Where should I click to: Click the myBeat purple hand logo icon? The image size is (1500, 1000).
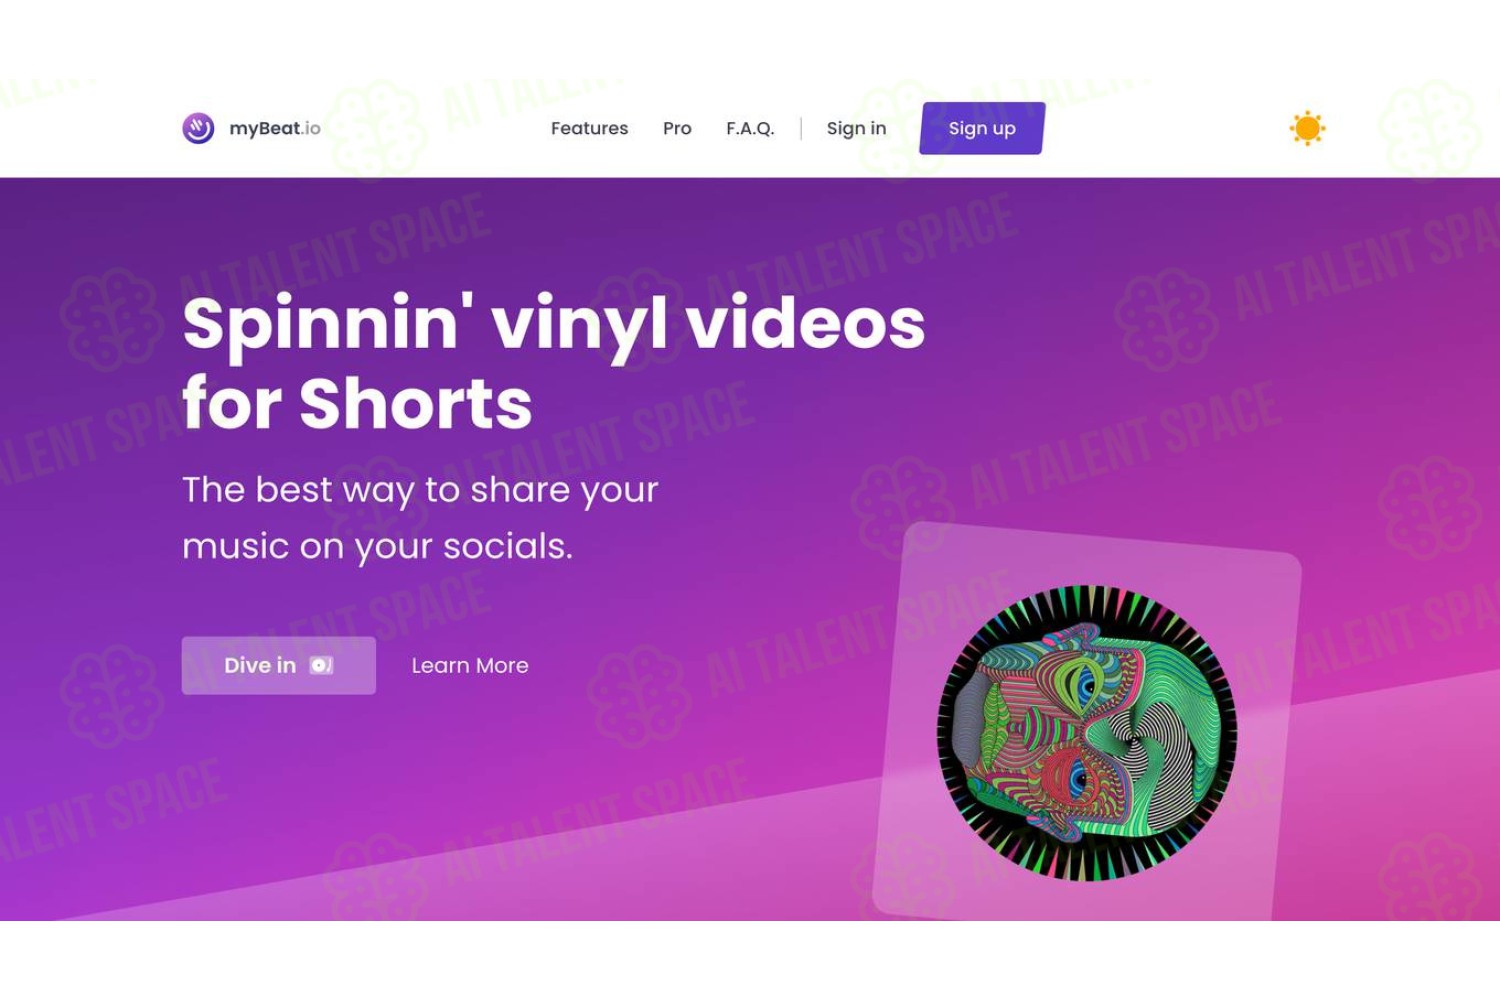(198, 128)
